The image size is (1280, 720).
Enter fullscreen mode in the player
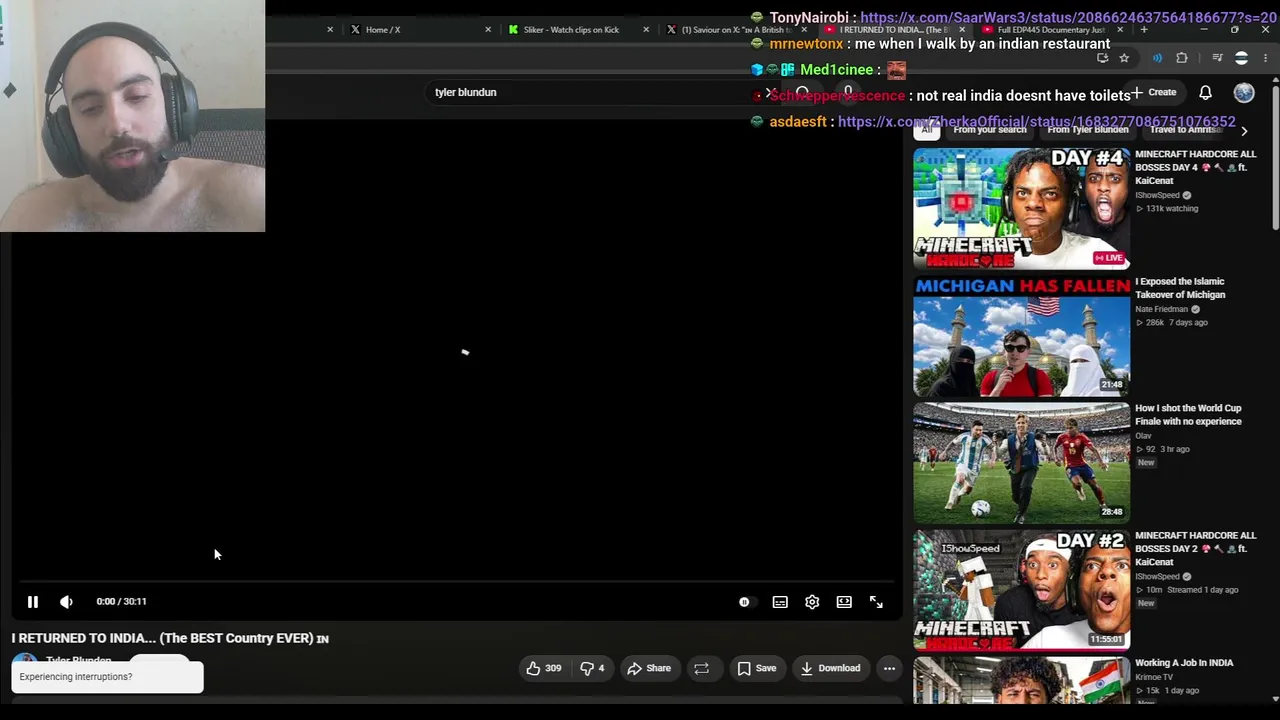click(x=876, y=602)
